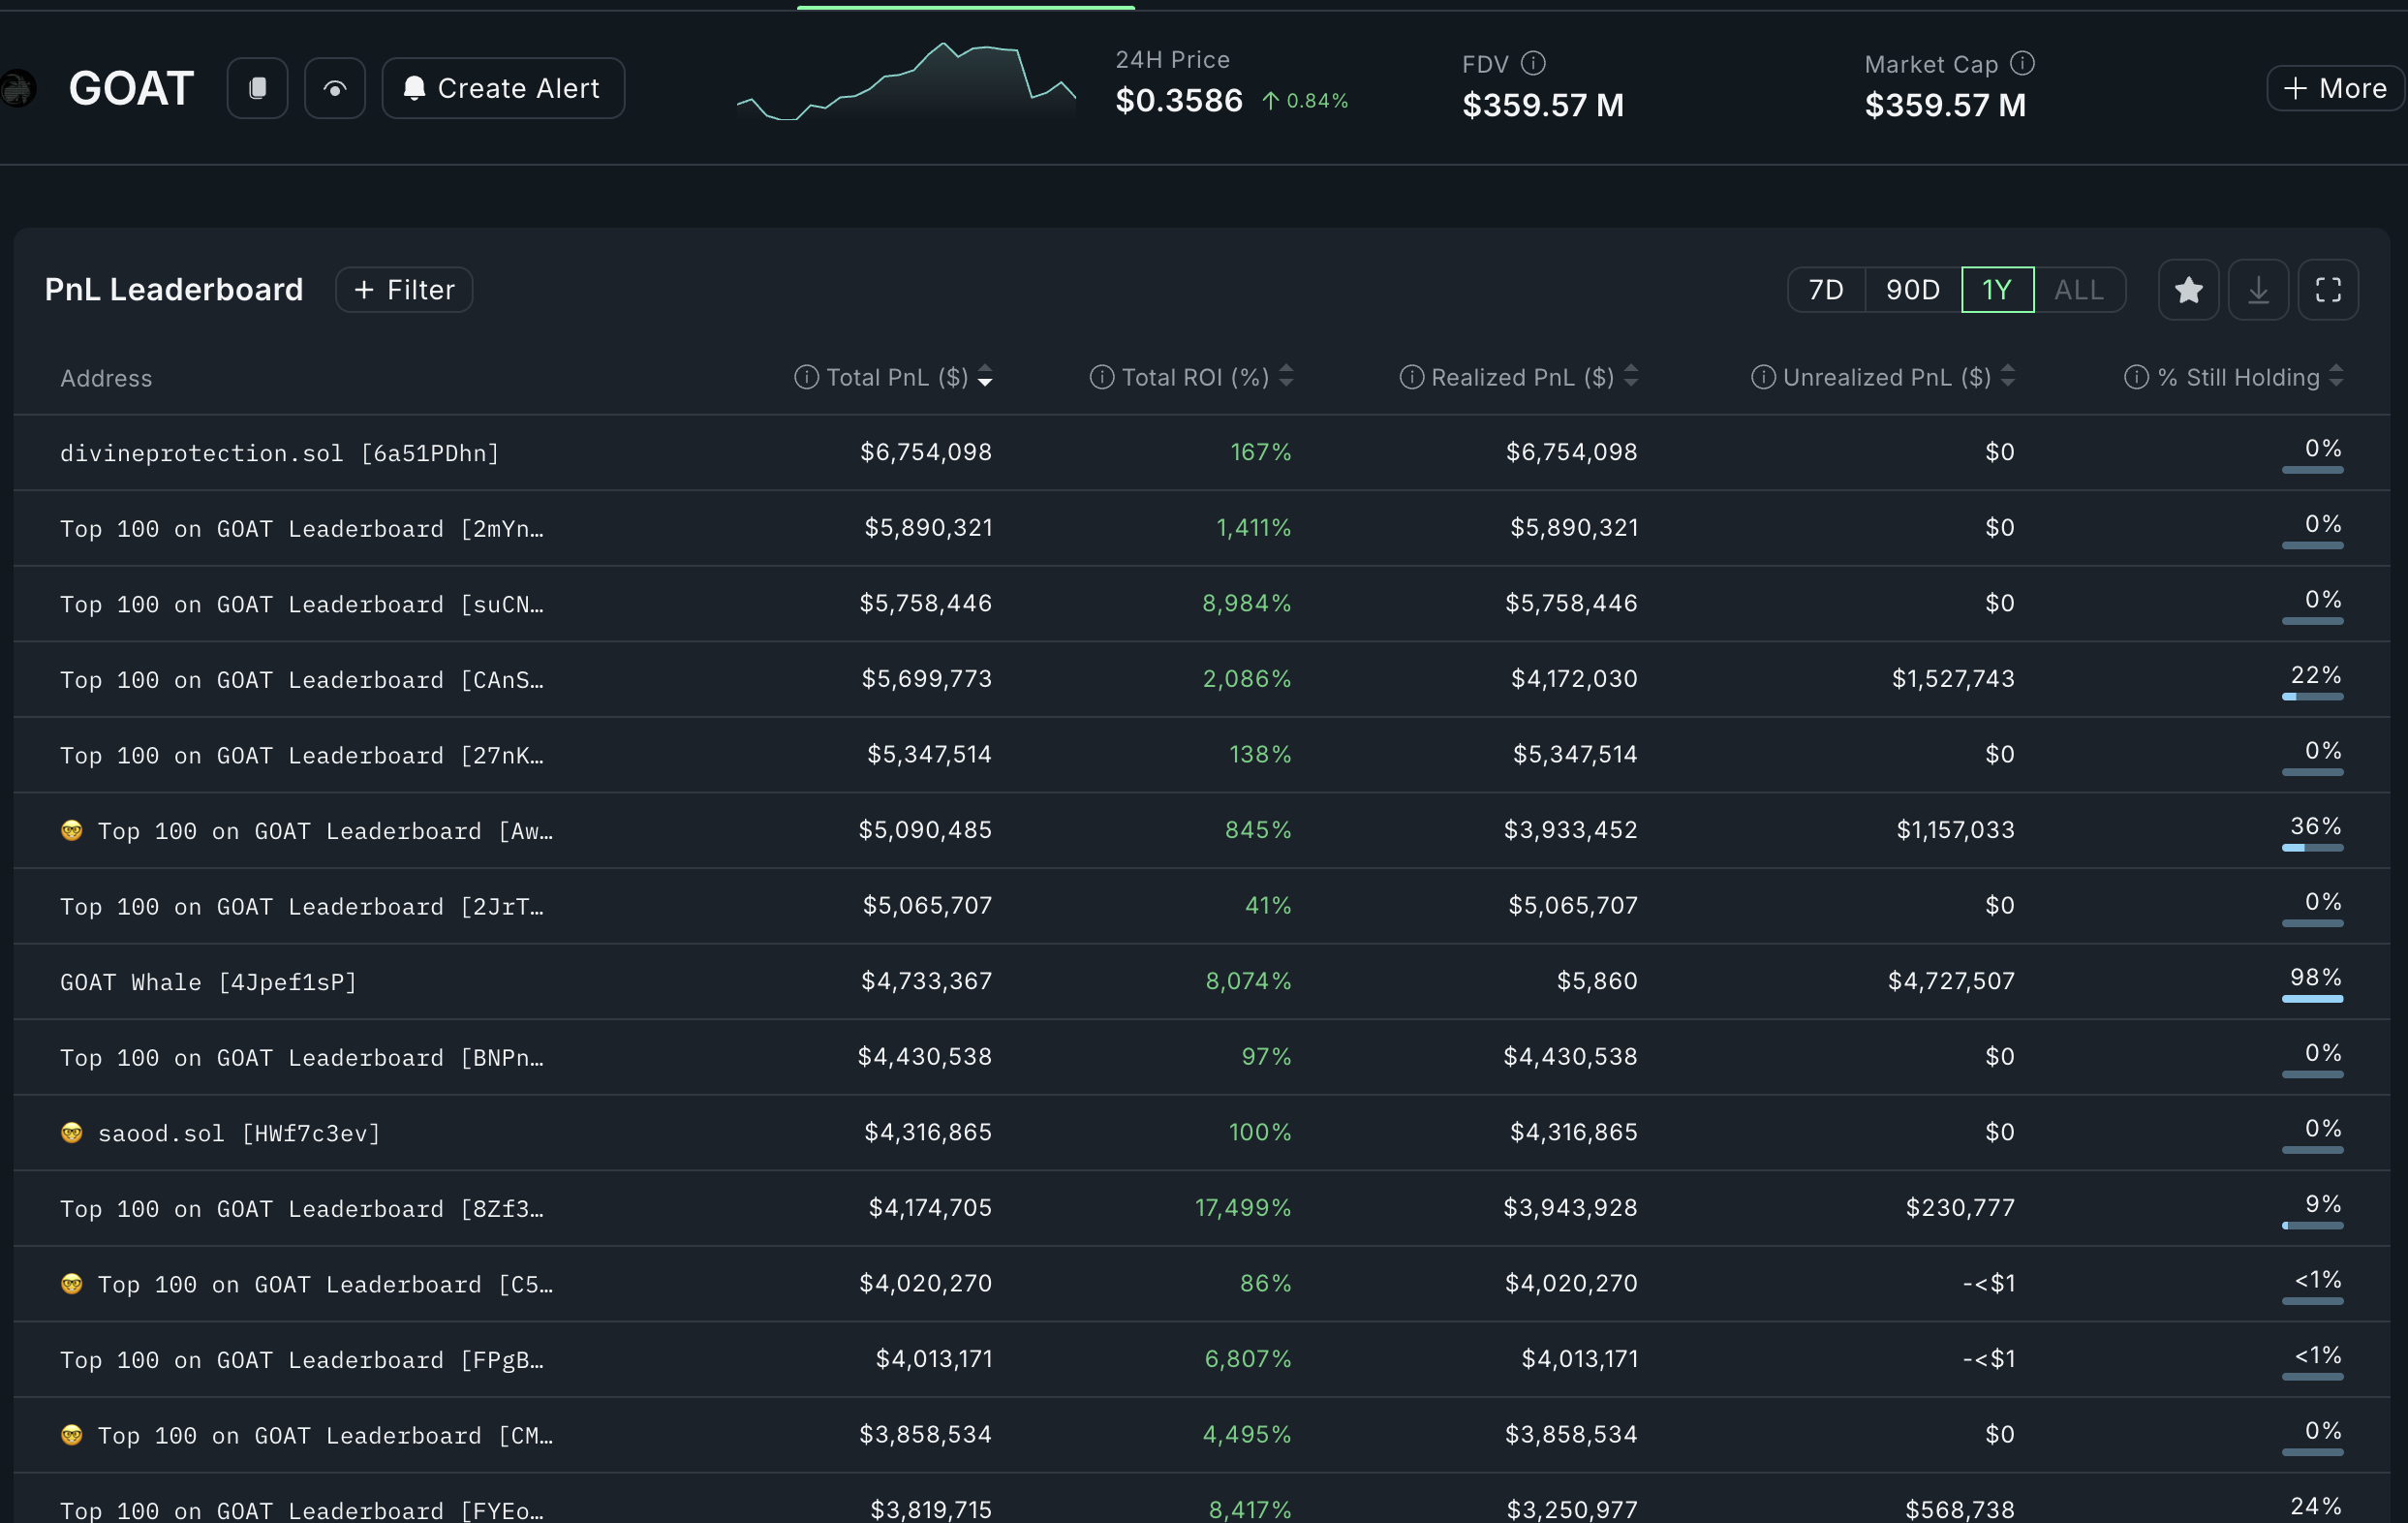Image resolution: width=2408 pixels, height=1523 pixels.
Task: Click the GOAT Whale 98% holding bar
Action: (x=2312, y=998)
